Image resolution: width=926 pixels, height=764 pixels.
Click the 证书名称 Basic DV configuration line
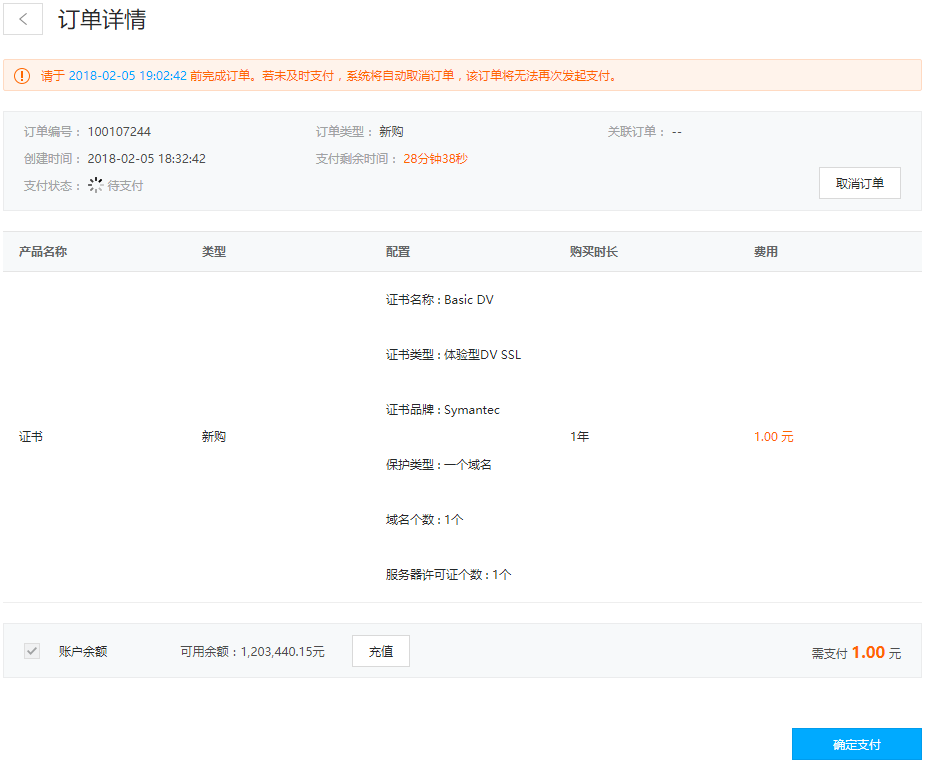[x=439, y=300]
